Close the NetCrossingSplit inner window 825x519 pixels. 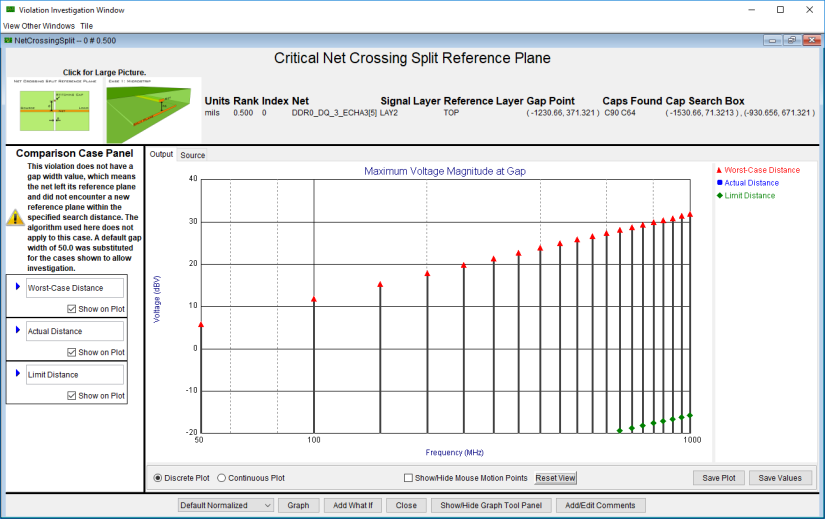[811, 40]
